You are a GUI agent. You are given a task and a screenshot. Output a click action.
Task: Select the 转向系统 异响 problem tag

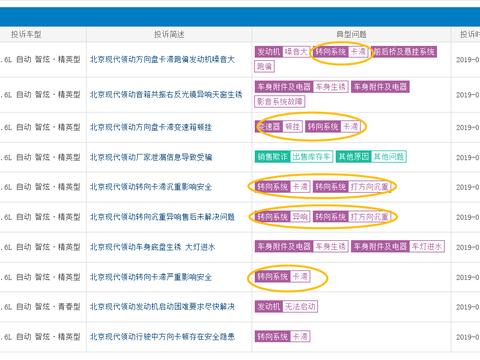point(283,217)
